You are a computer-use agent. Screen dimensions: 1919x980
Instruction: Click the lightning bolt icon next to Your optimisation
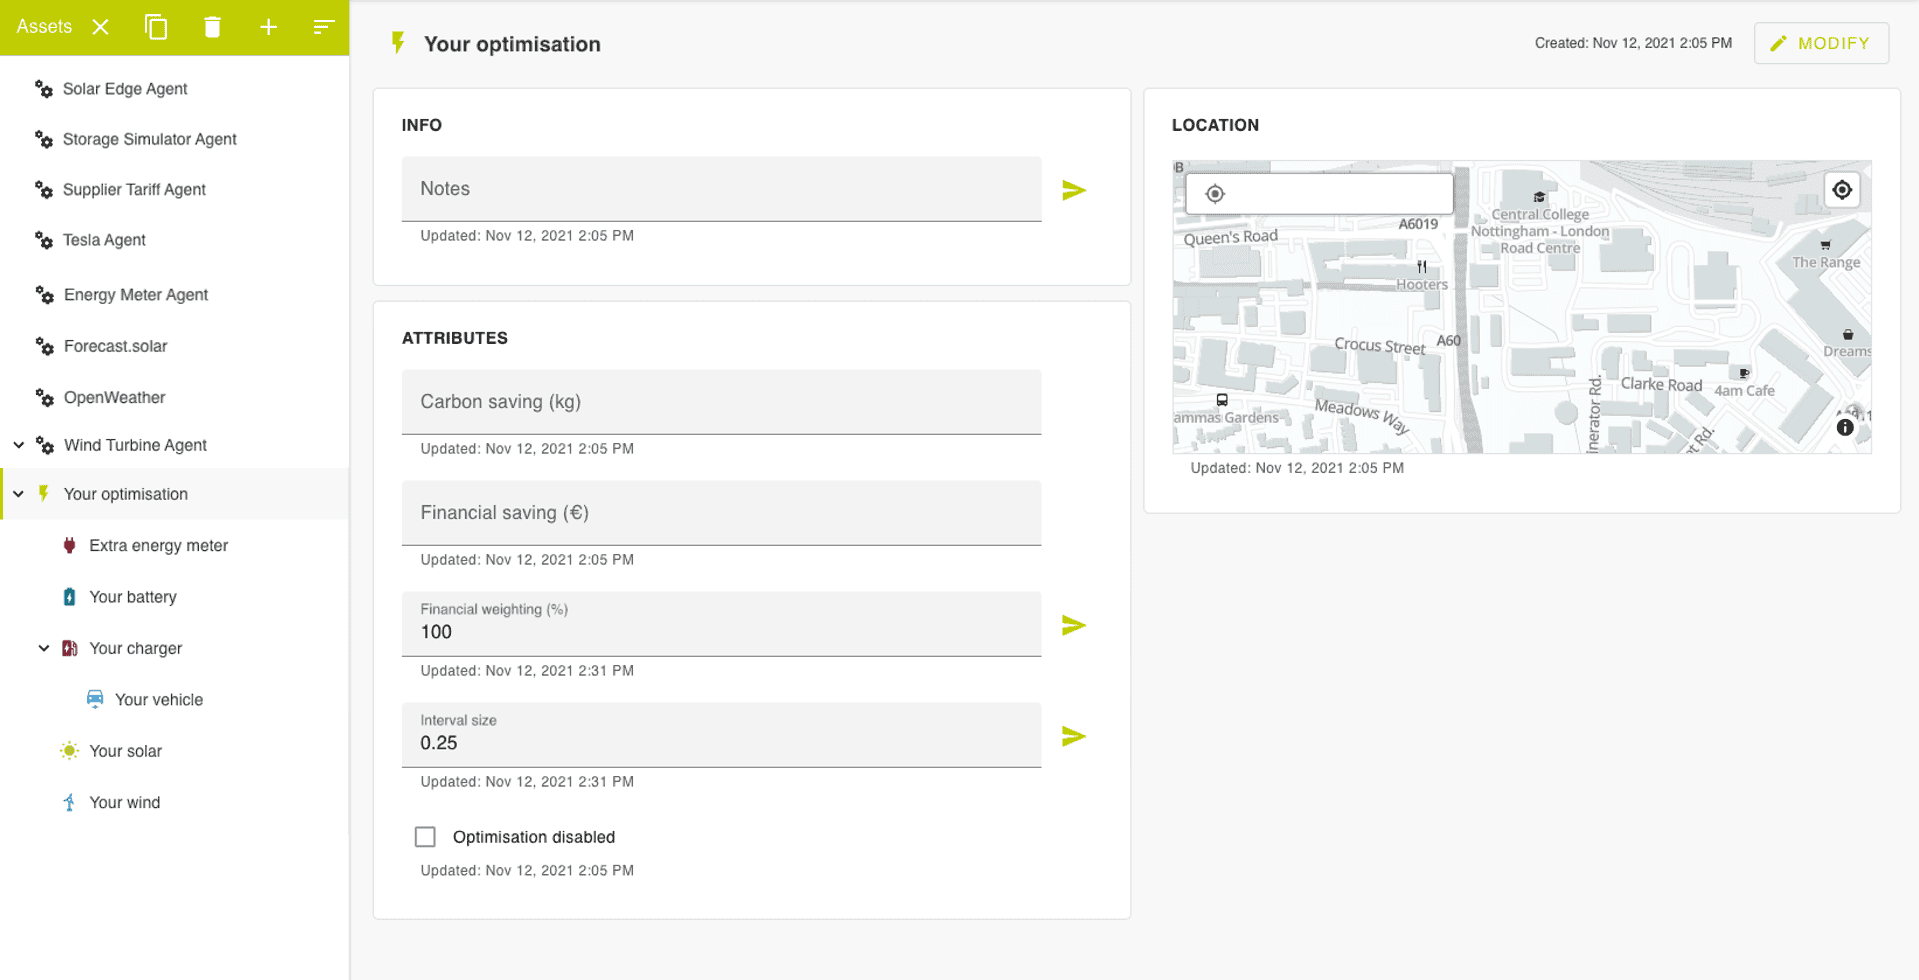[43, 493]
